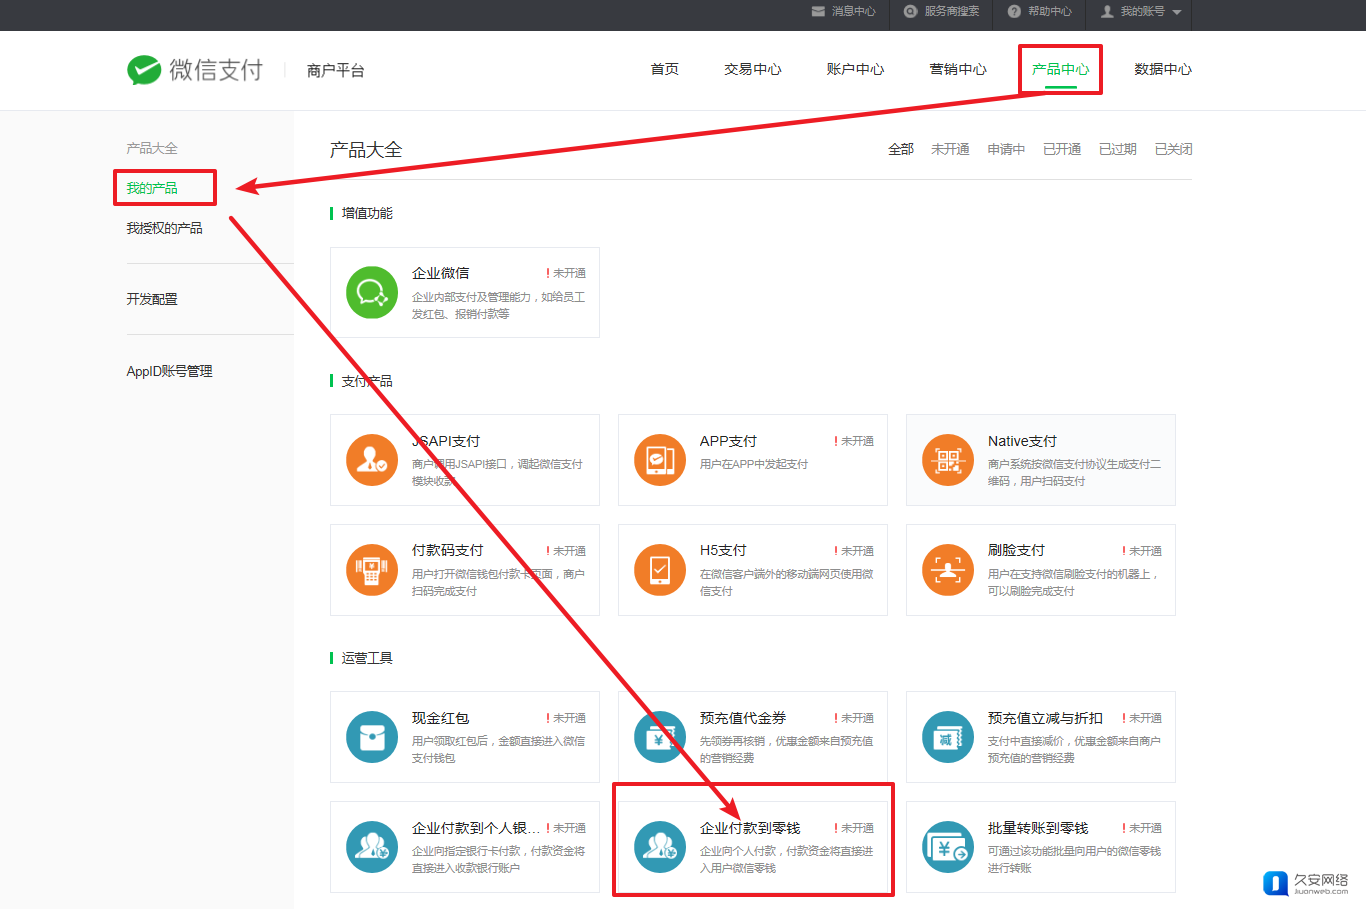Select 产品大全 in the sidebar

click(152, 148)
